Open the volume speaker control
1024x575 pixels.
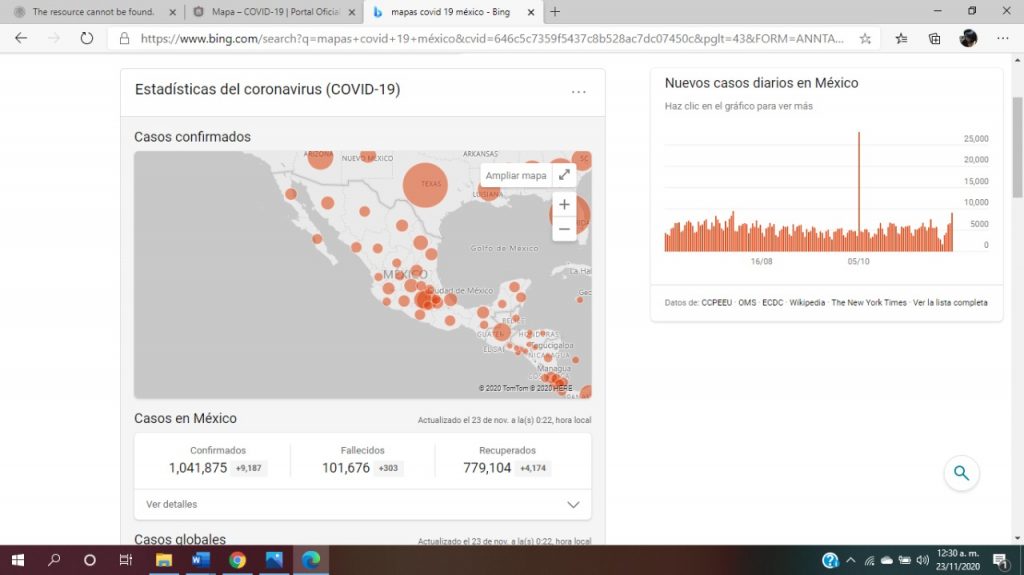pos(922,560)
